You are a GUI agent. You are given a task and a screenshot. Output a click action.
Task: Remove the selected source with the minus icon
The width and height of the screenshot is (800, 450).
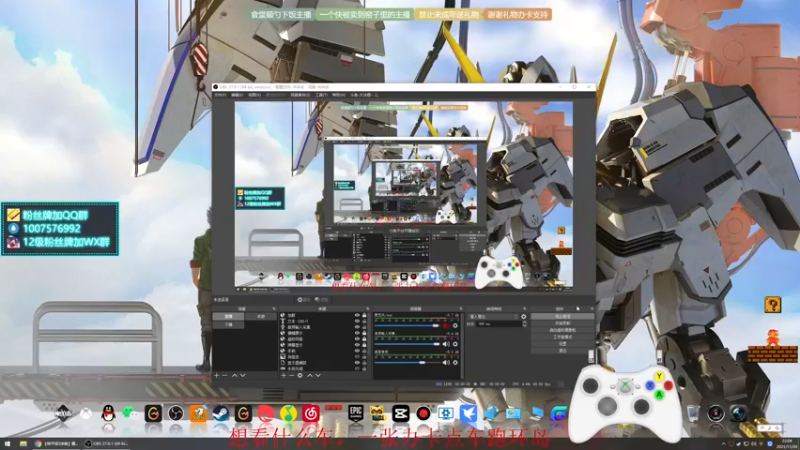[291, 376]
